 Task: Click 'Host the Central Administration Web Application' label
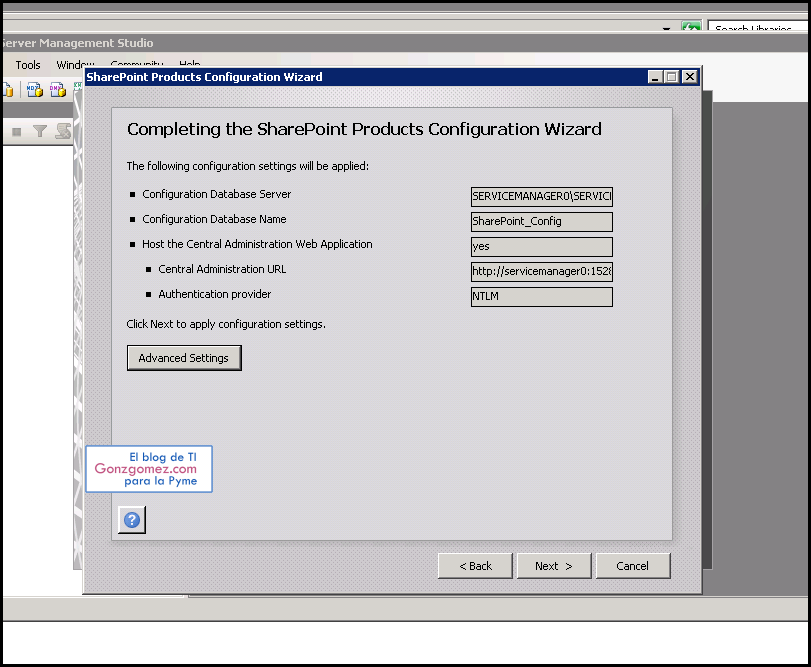pos(257,244)
